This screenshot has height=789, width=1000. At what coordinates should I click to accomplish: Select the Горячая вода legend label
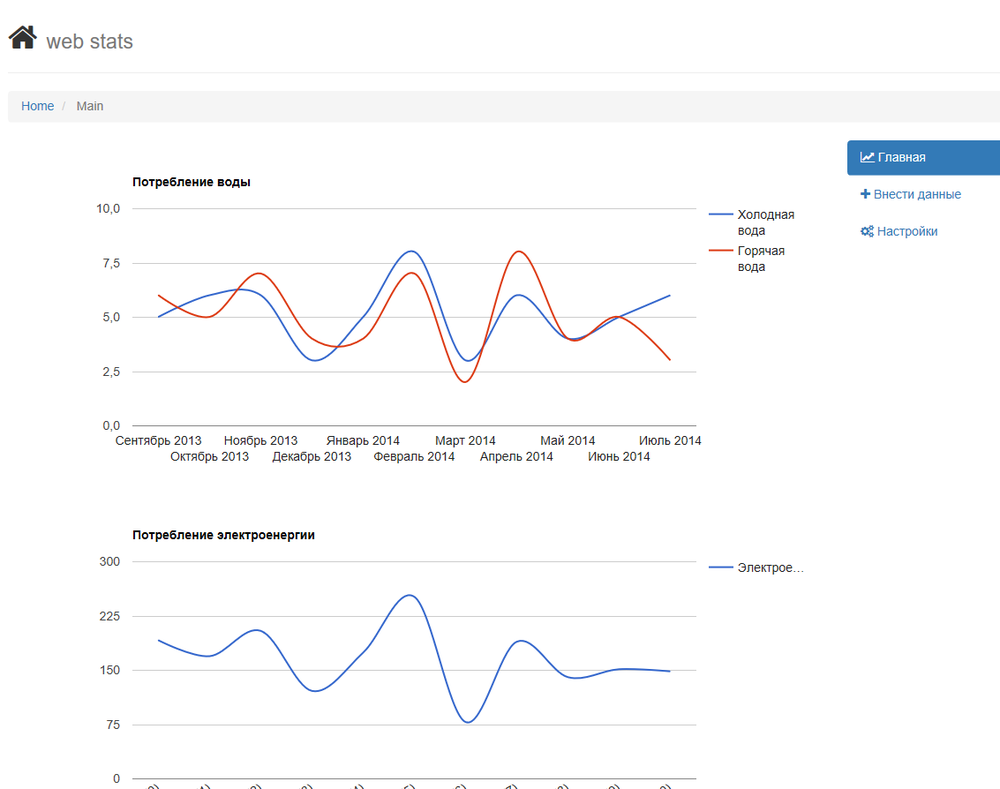761,259
